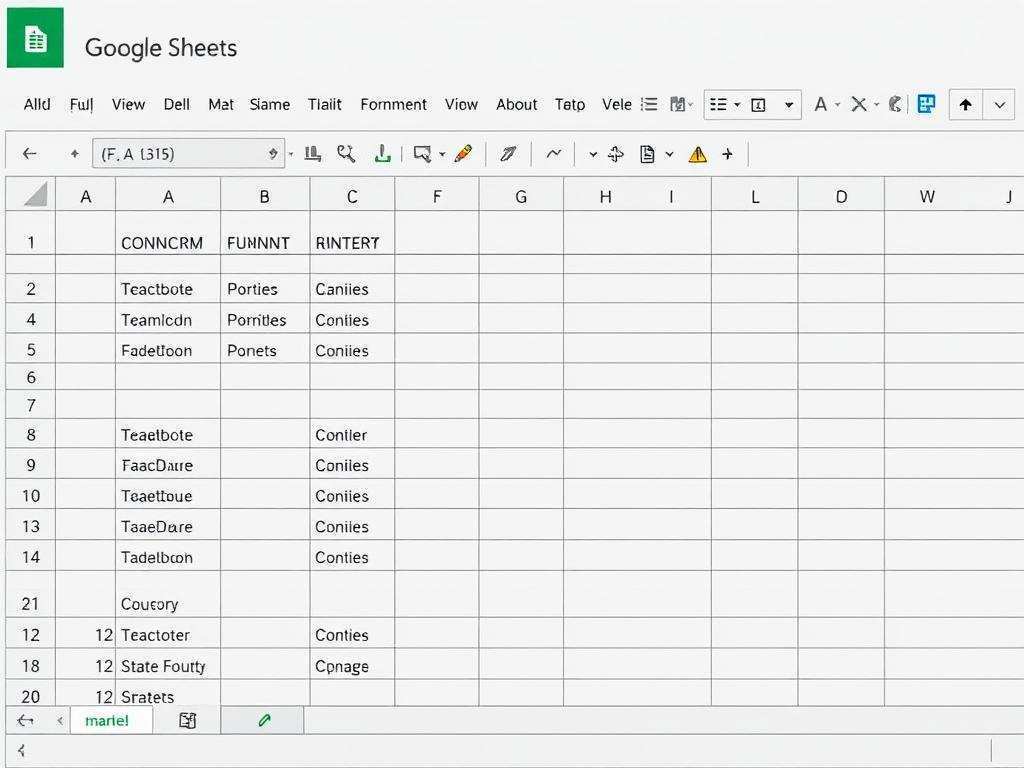The image size is (1024, 768).
Task: Open the text color picker A
Action: pyautogui.click(x=821, y=104)
